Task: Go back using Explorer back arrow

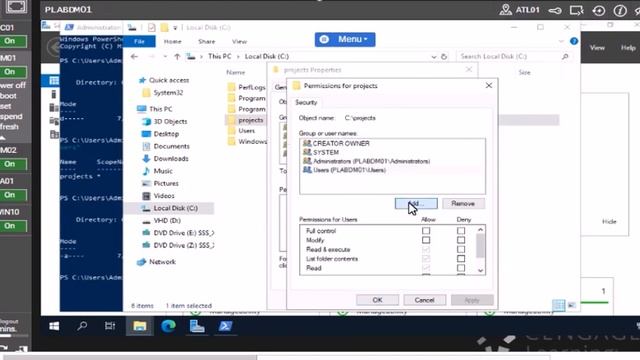Action: coord(134,57)
